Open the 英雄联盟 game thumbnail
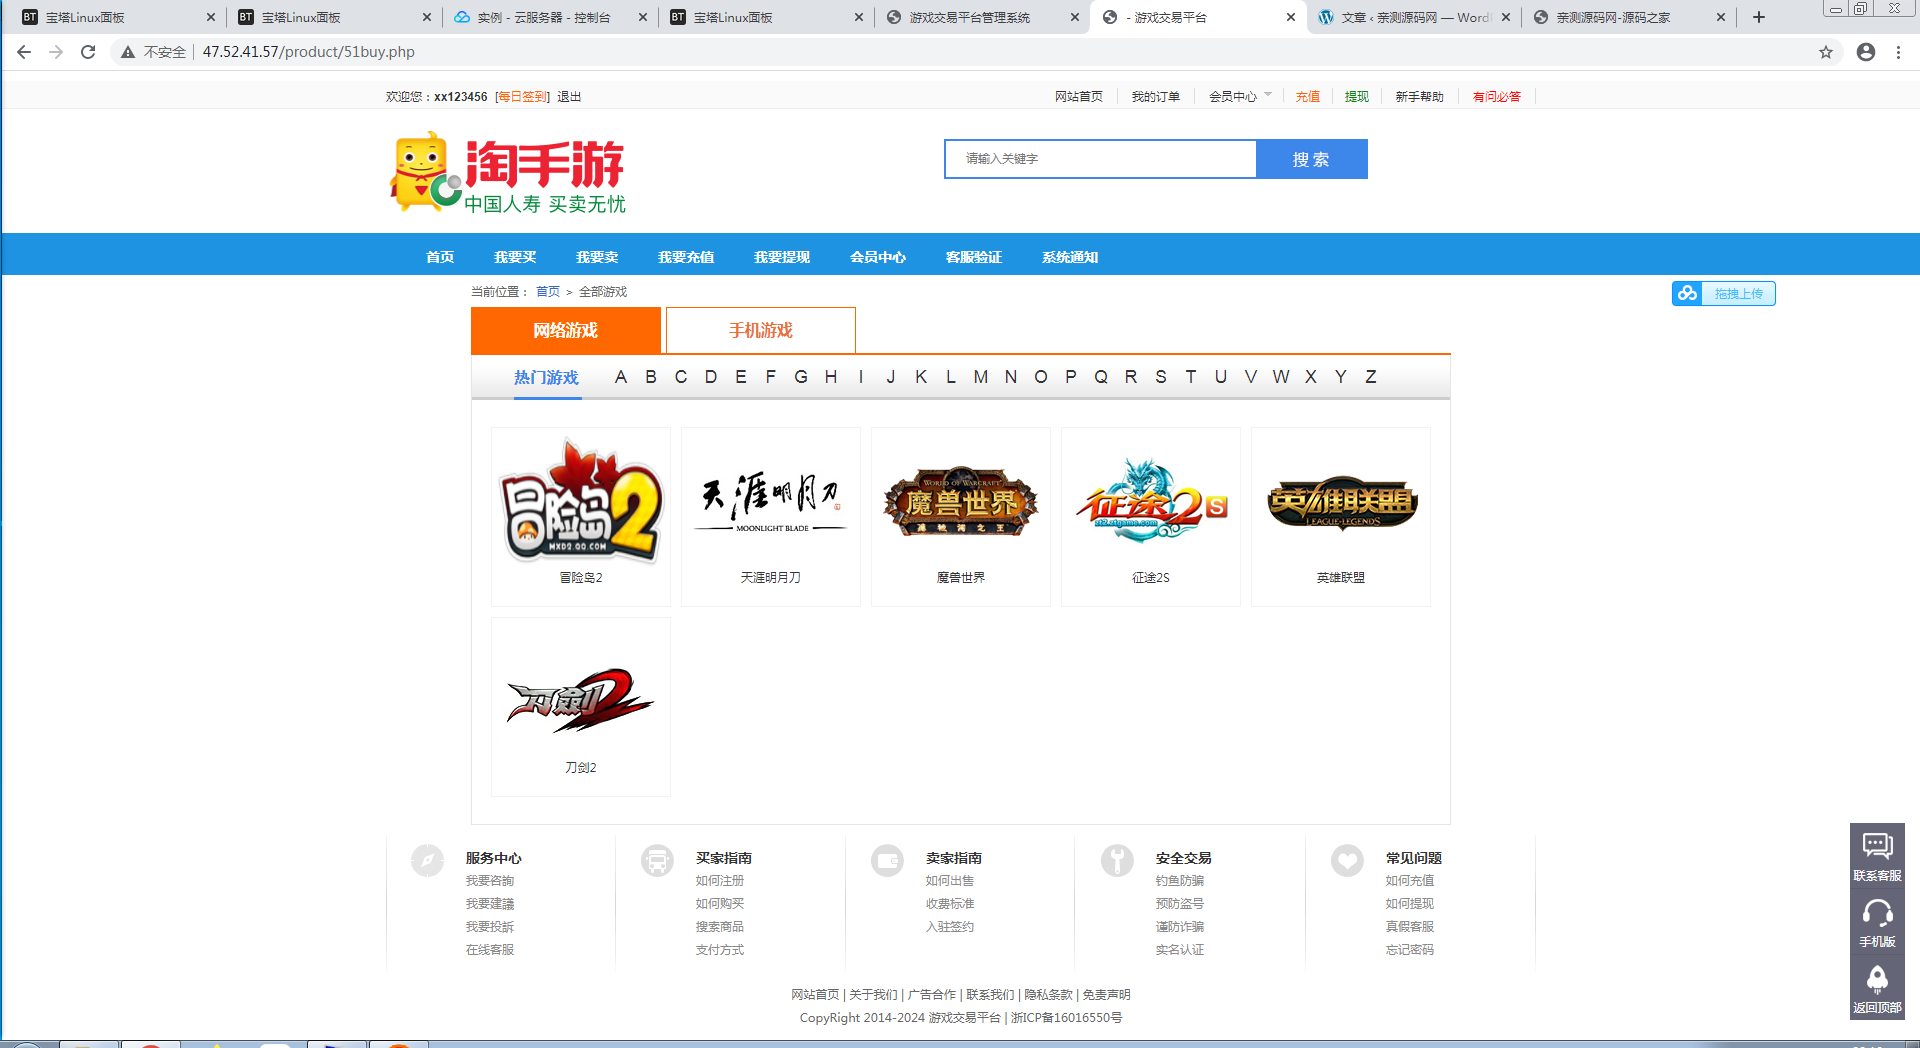This screenshot has width=1920, height=1048. (x=1341, y=516)
